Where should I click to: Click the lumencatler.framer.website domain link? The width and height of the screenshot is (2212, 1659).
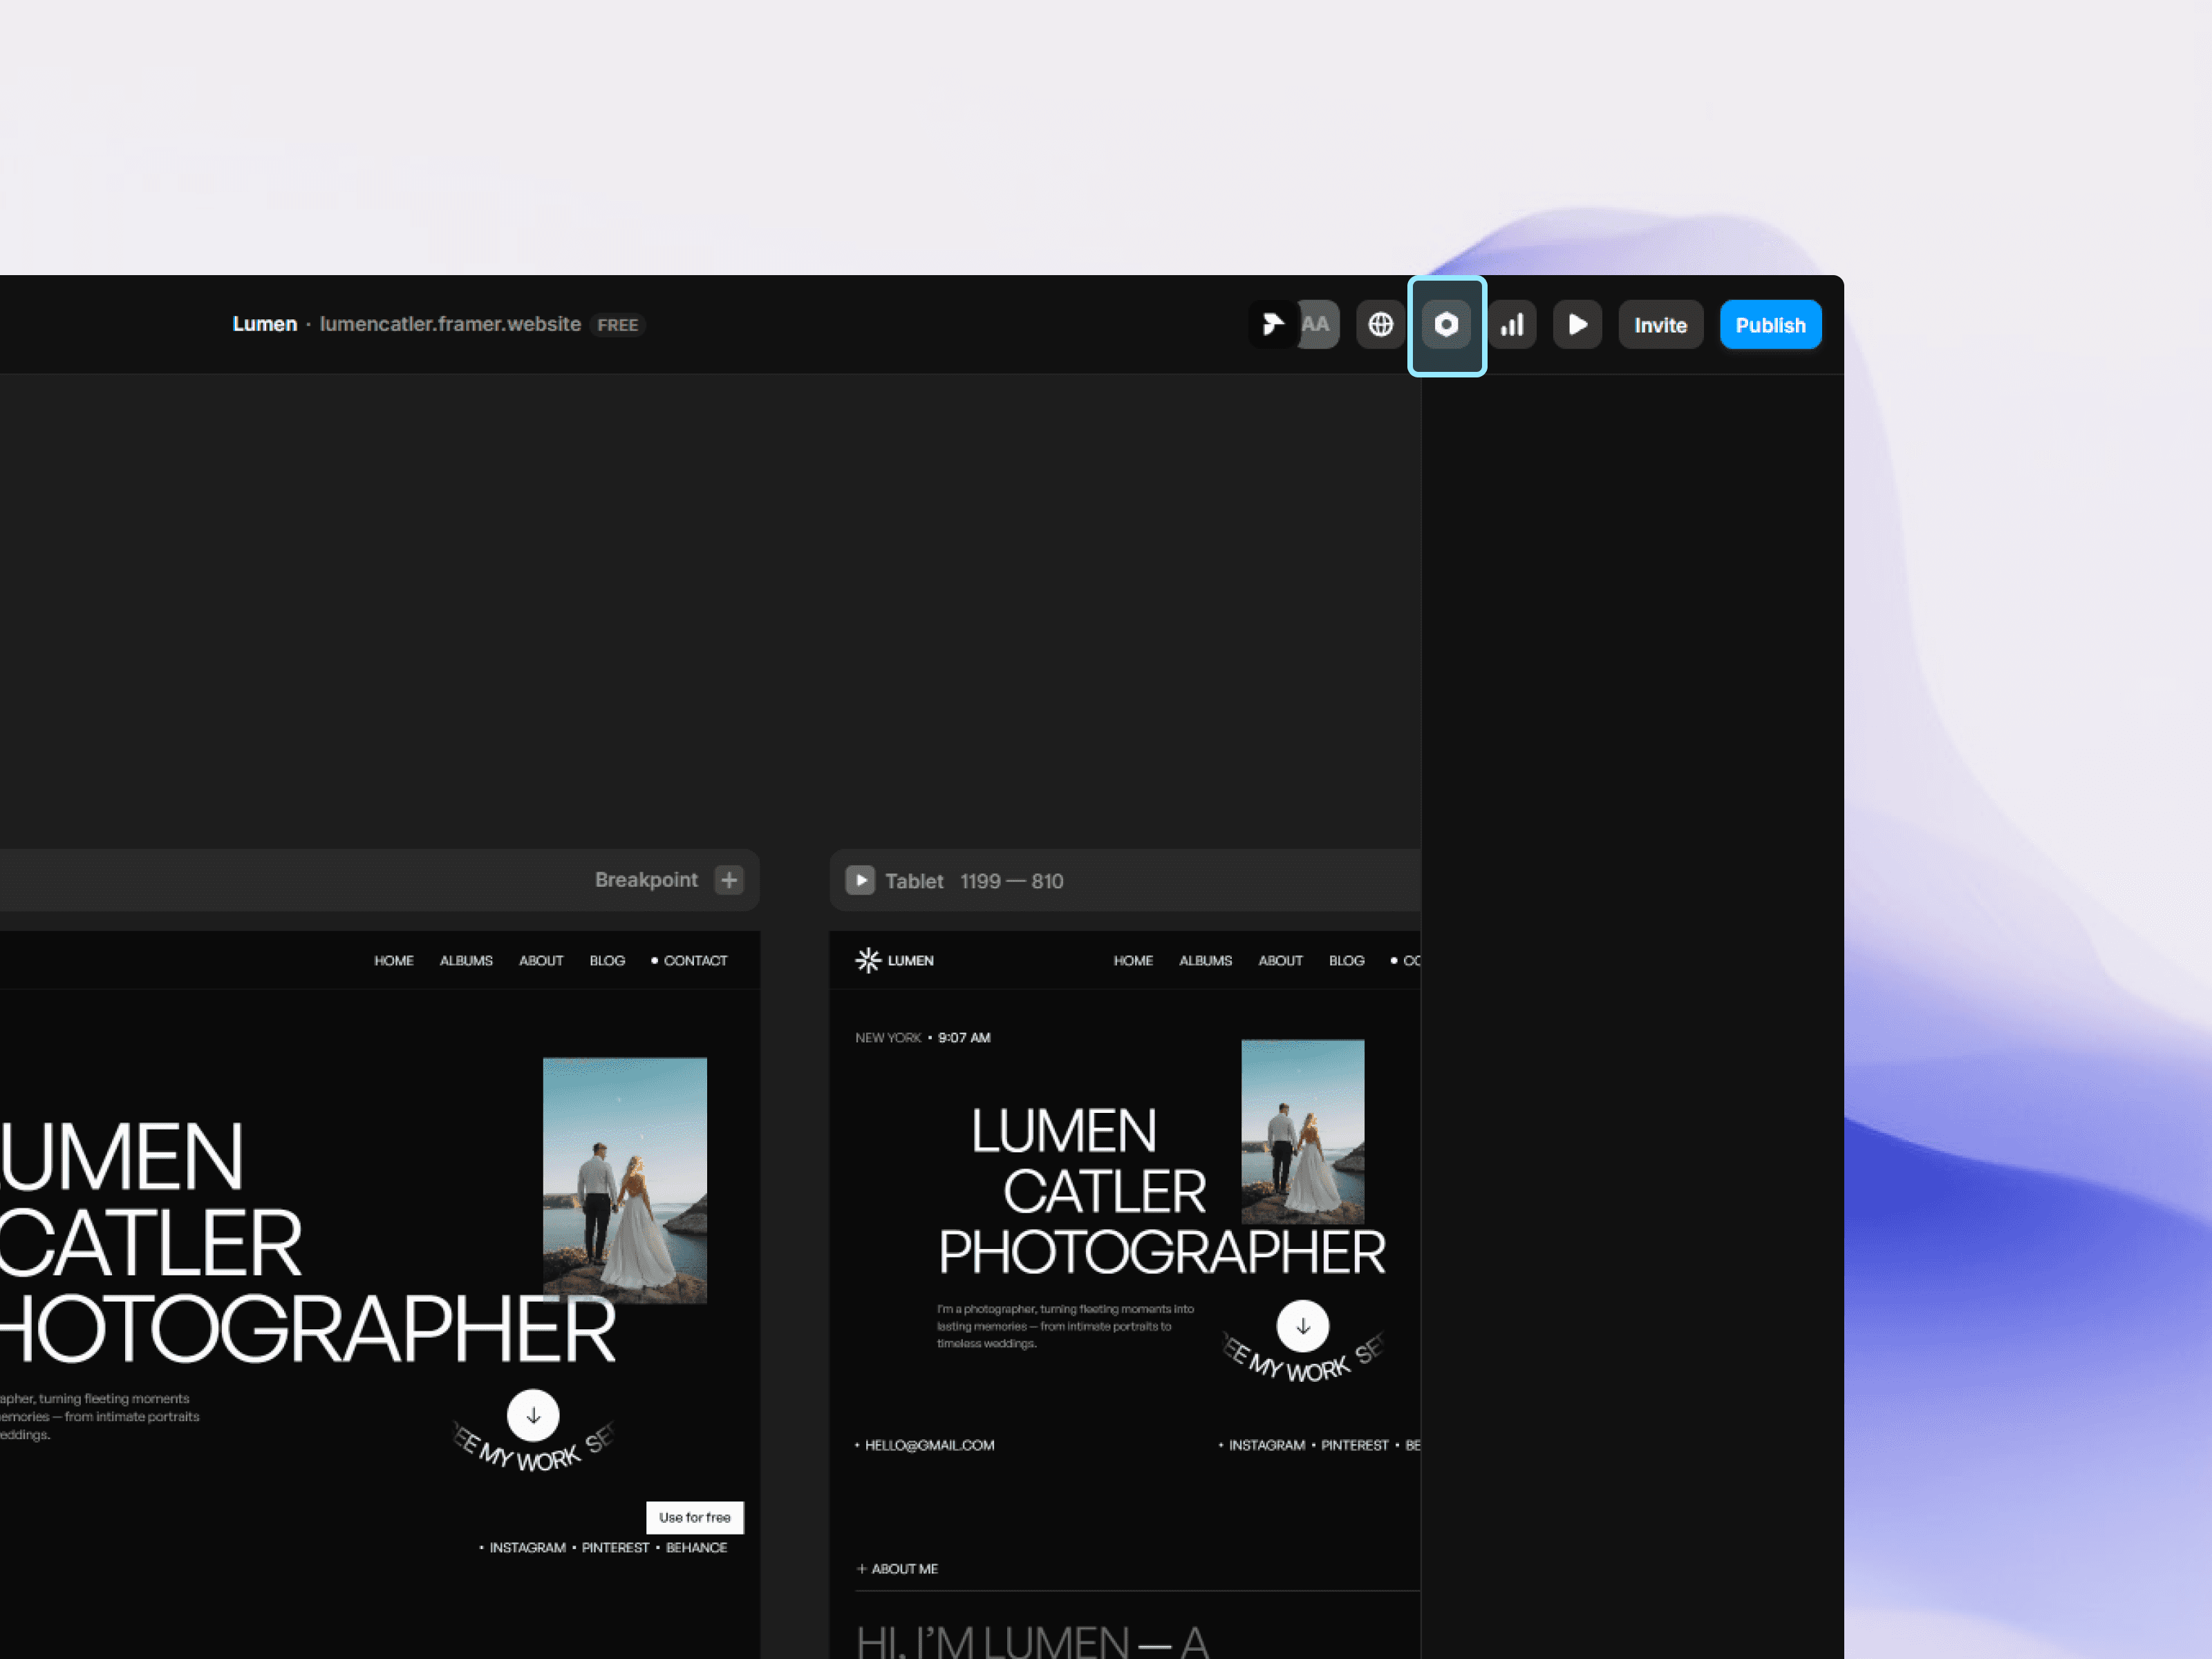450,324
